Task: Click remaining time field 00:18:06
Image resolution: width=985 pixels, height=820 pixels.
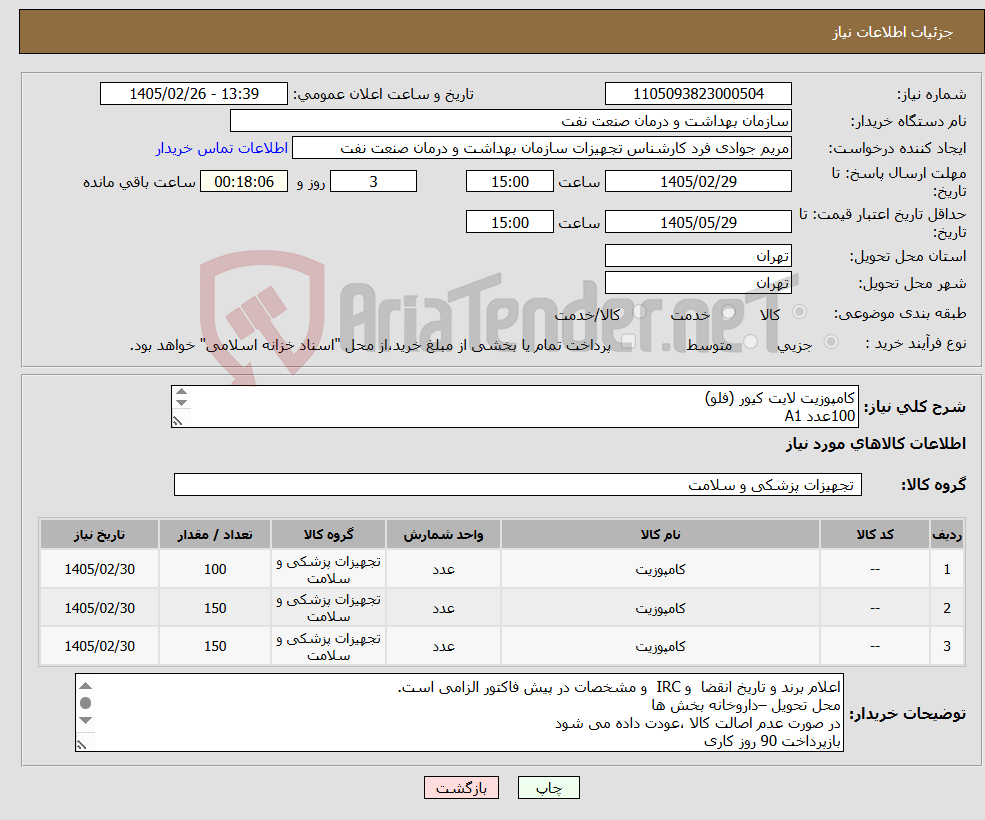Action: click(x=244, y=182)
